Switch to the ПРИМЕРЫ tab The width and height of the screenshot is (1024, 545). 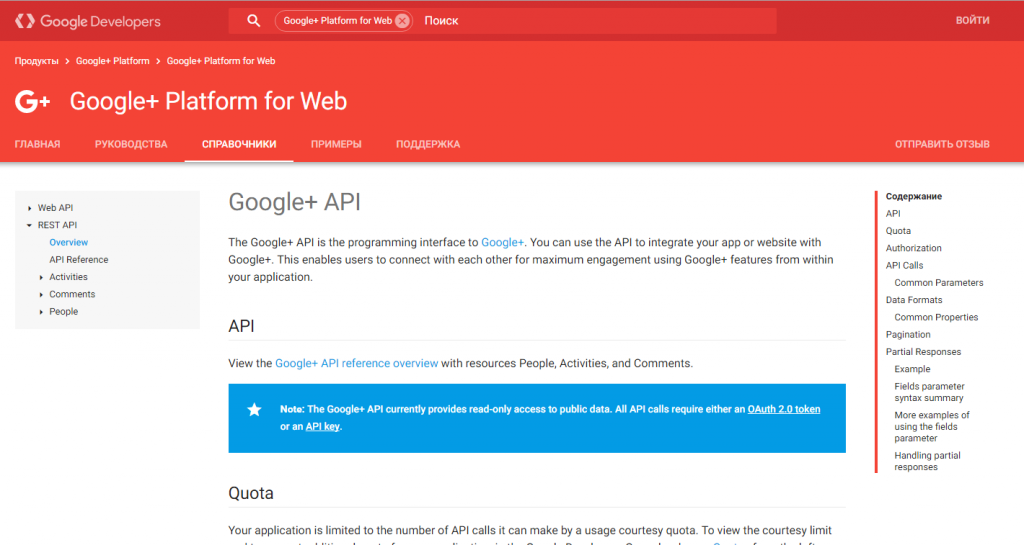(336, 144)
